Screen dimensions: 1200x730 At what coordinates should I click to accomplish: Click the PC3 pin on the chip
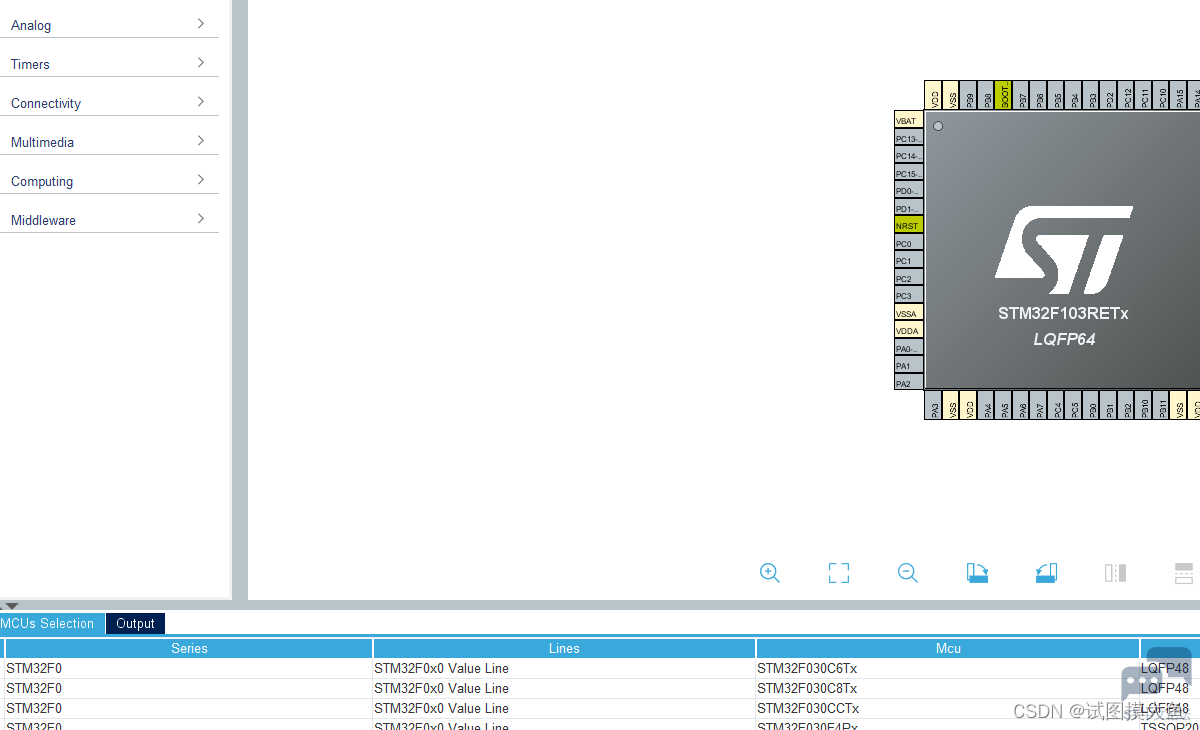(x=909, y=295)
